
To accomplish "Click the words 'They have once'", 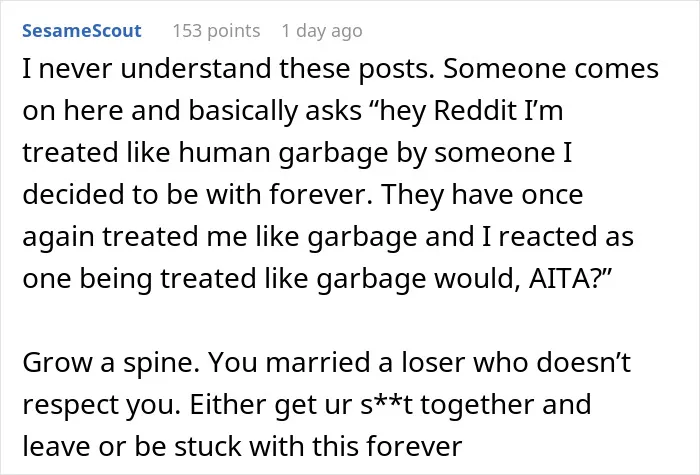I will coord(482,196).
